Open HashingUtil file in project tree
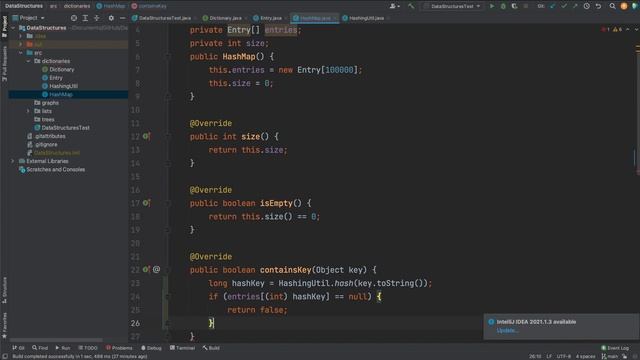The image size is (640, 360). 63,86
